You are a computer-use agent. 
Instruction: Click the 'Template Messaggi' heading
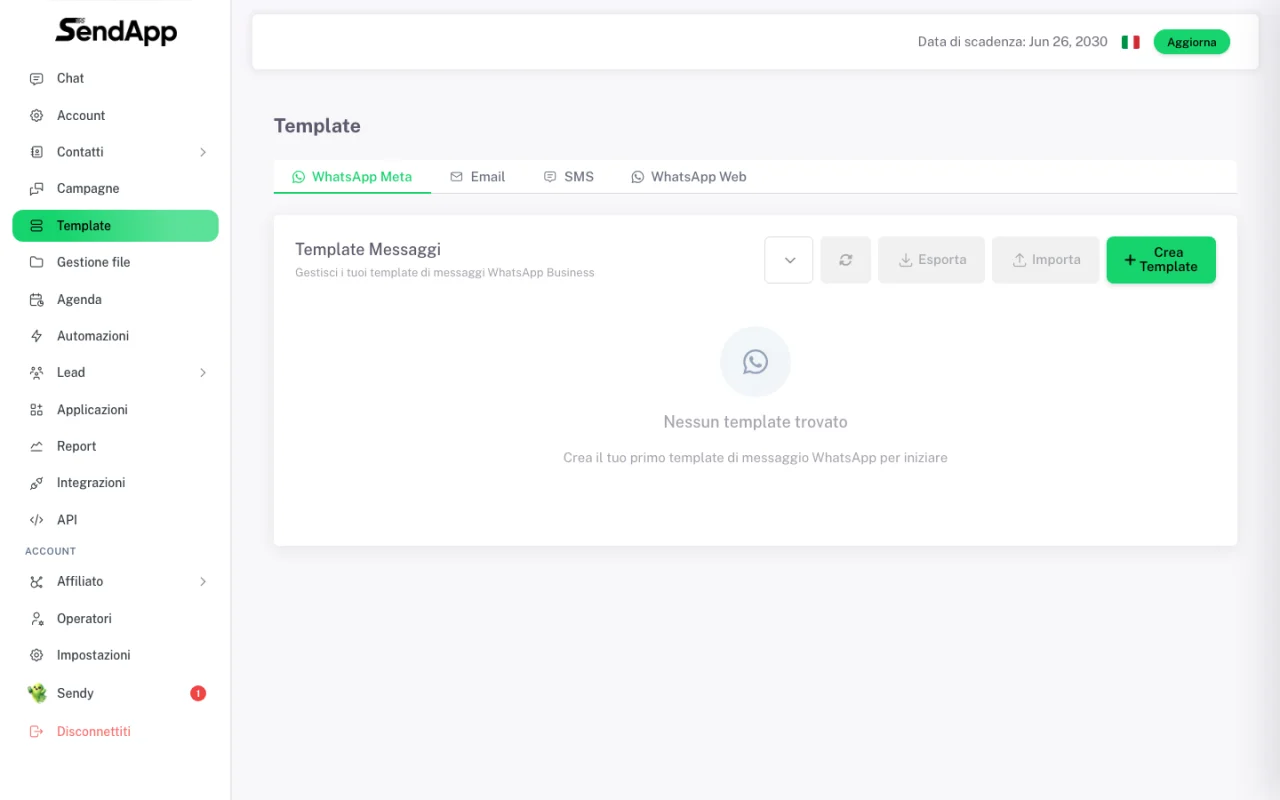pyautogui.click(x=368, y=250)
